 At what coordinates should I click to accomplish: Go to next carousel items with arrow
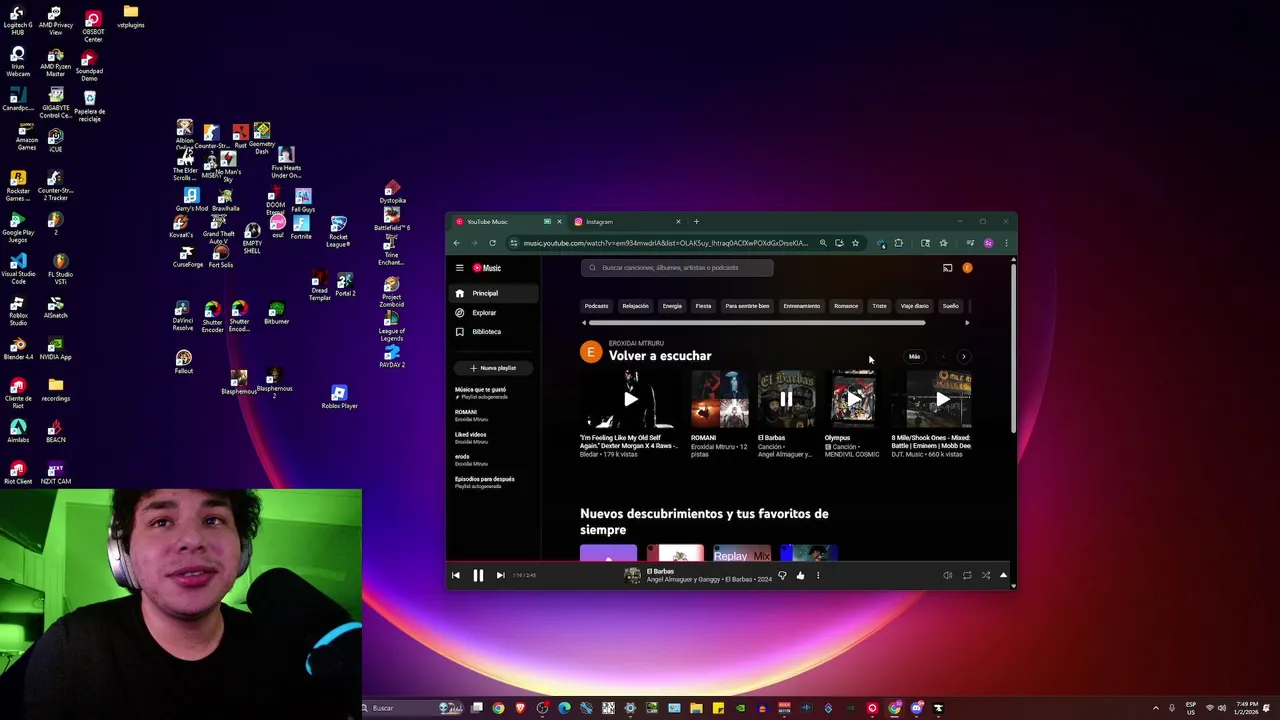[964, 356]
